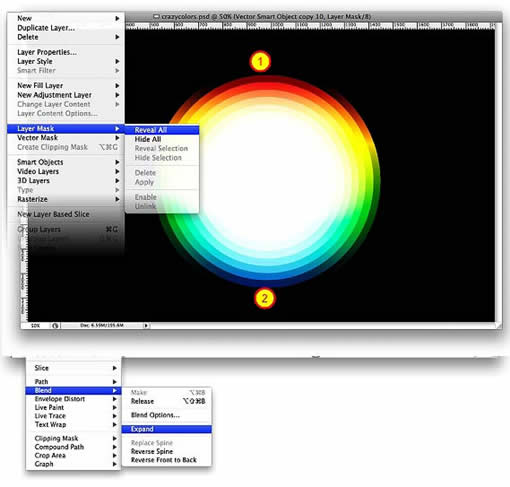Screen dimensions: 510x487
Task: Click the 50% zoom field
Action: tap(36, 326)
